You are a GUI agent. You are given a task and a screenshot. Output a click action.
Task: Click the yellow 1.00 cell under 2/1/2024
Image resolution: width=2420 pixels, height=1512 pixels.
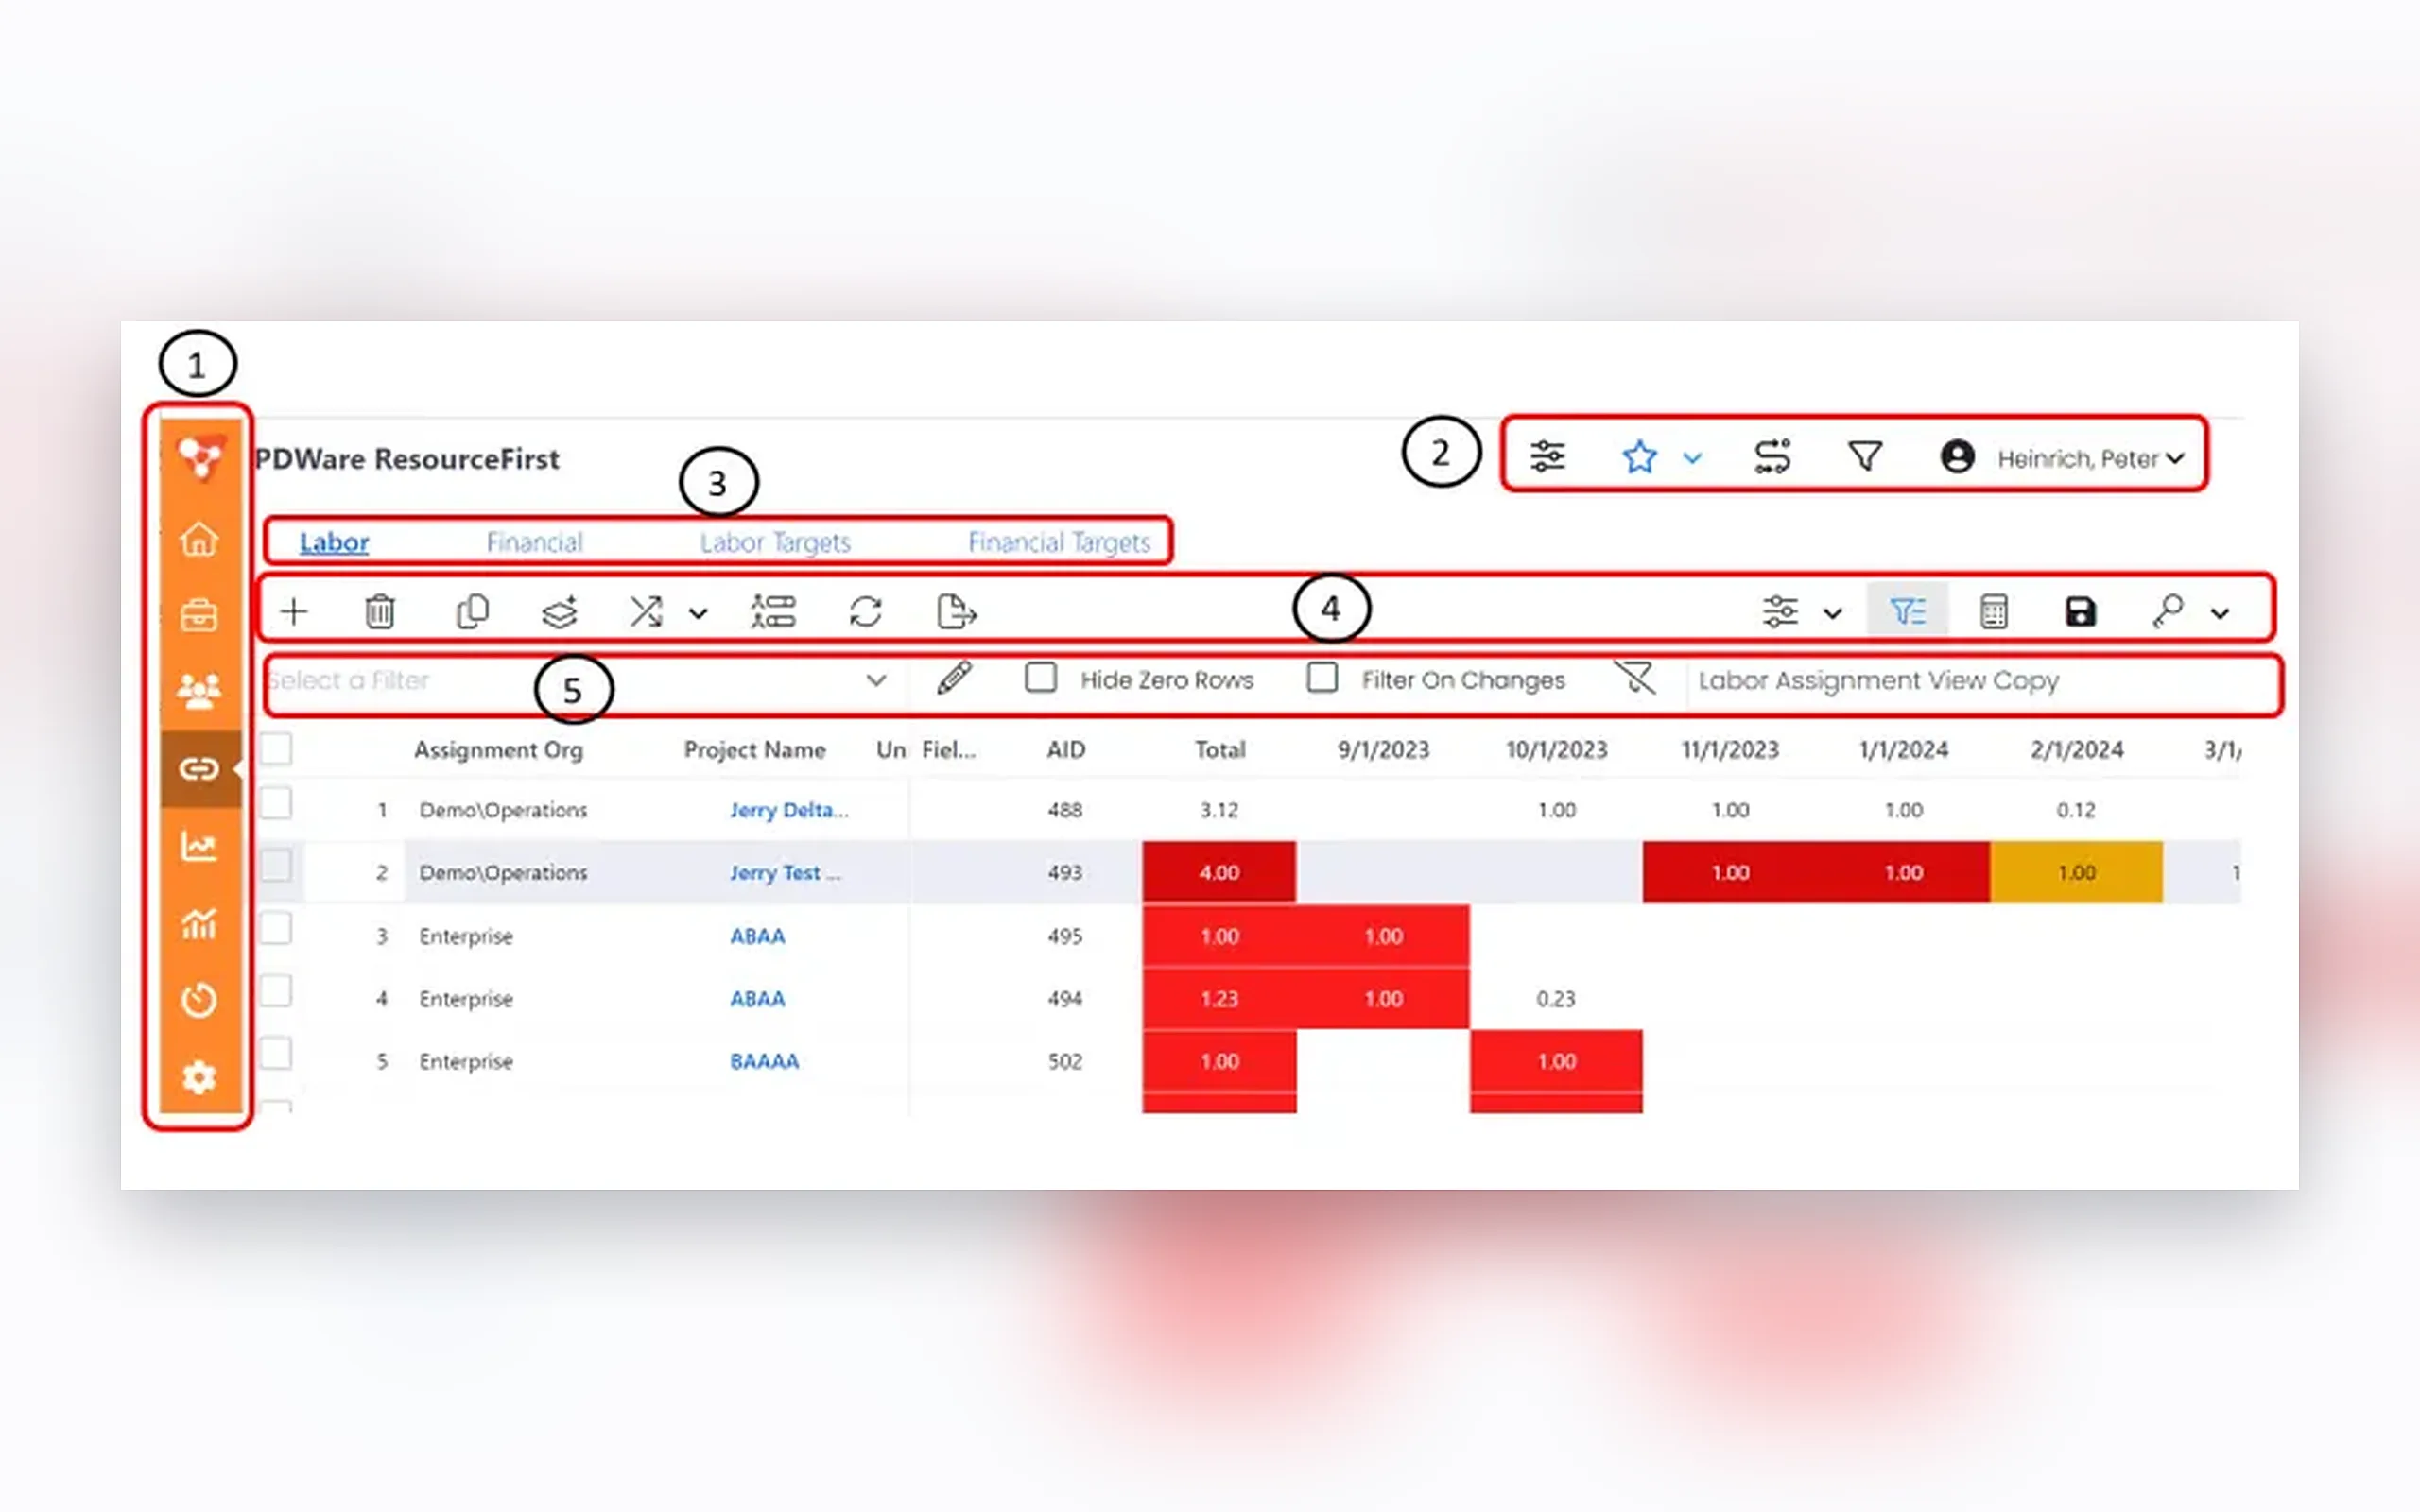[x=2076, y=872]
